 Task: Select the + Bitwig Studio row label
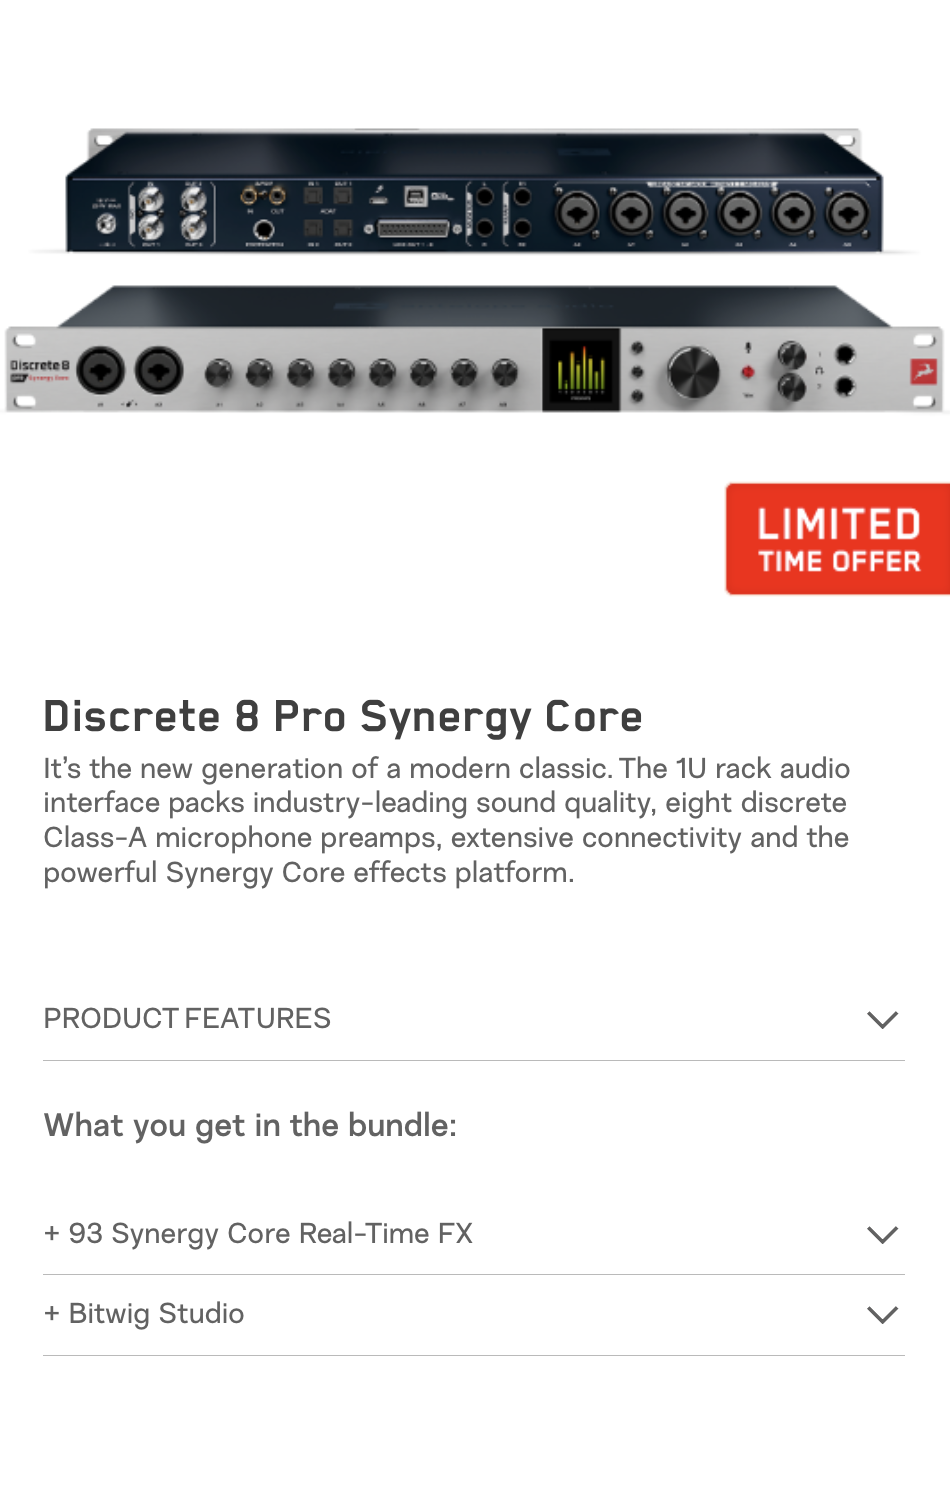click(x=144, y=1313)
